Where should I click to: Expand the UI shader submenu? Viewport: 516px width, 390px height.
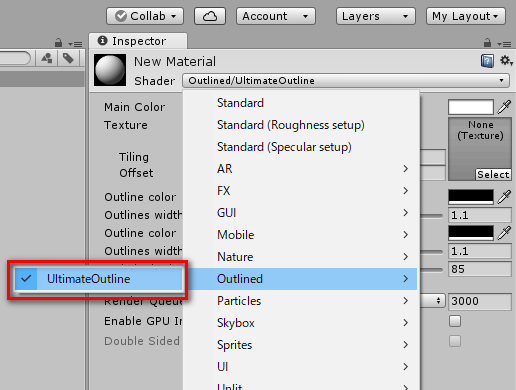(300, 367)
